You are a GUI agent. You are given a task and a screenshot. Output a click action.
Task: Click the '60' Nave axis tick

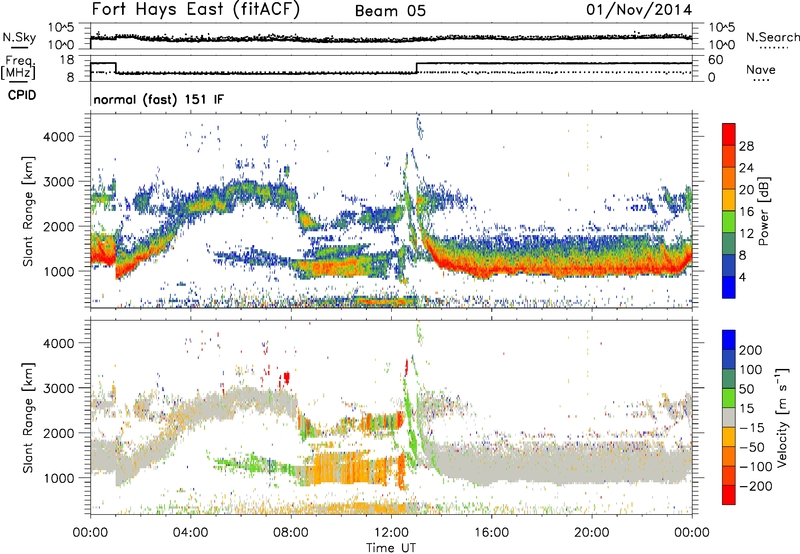(x=715, y=60)
